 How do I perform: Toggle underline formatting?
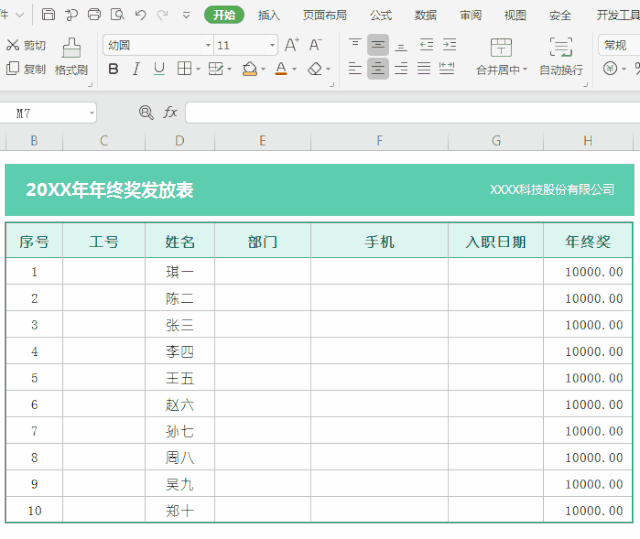click(x=159, y=69)
